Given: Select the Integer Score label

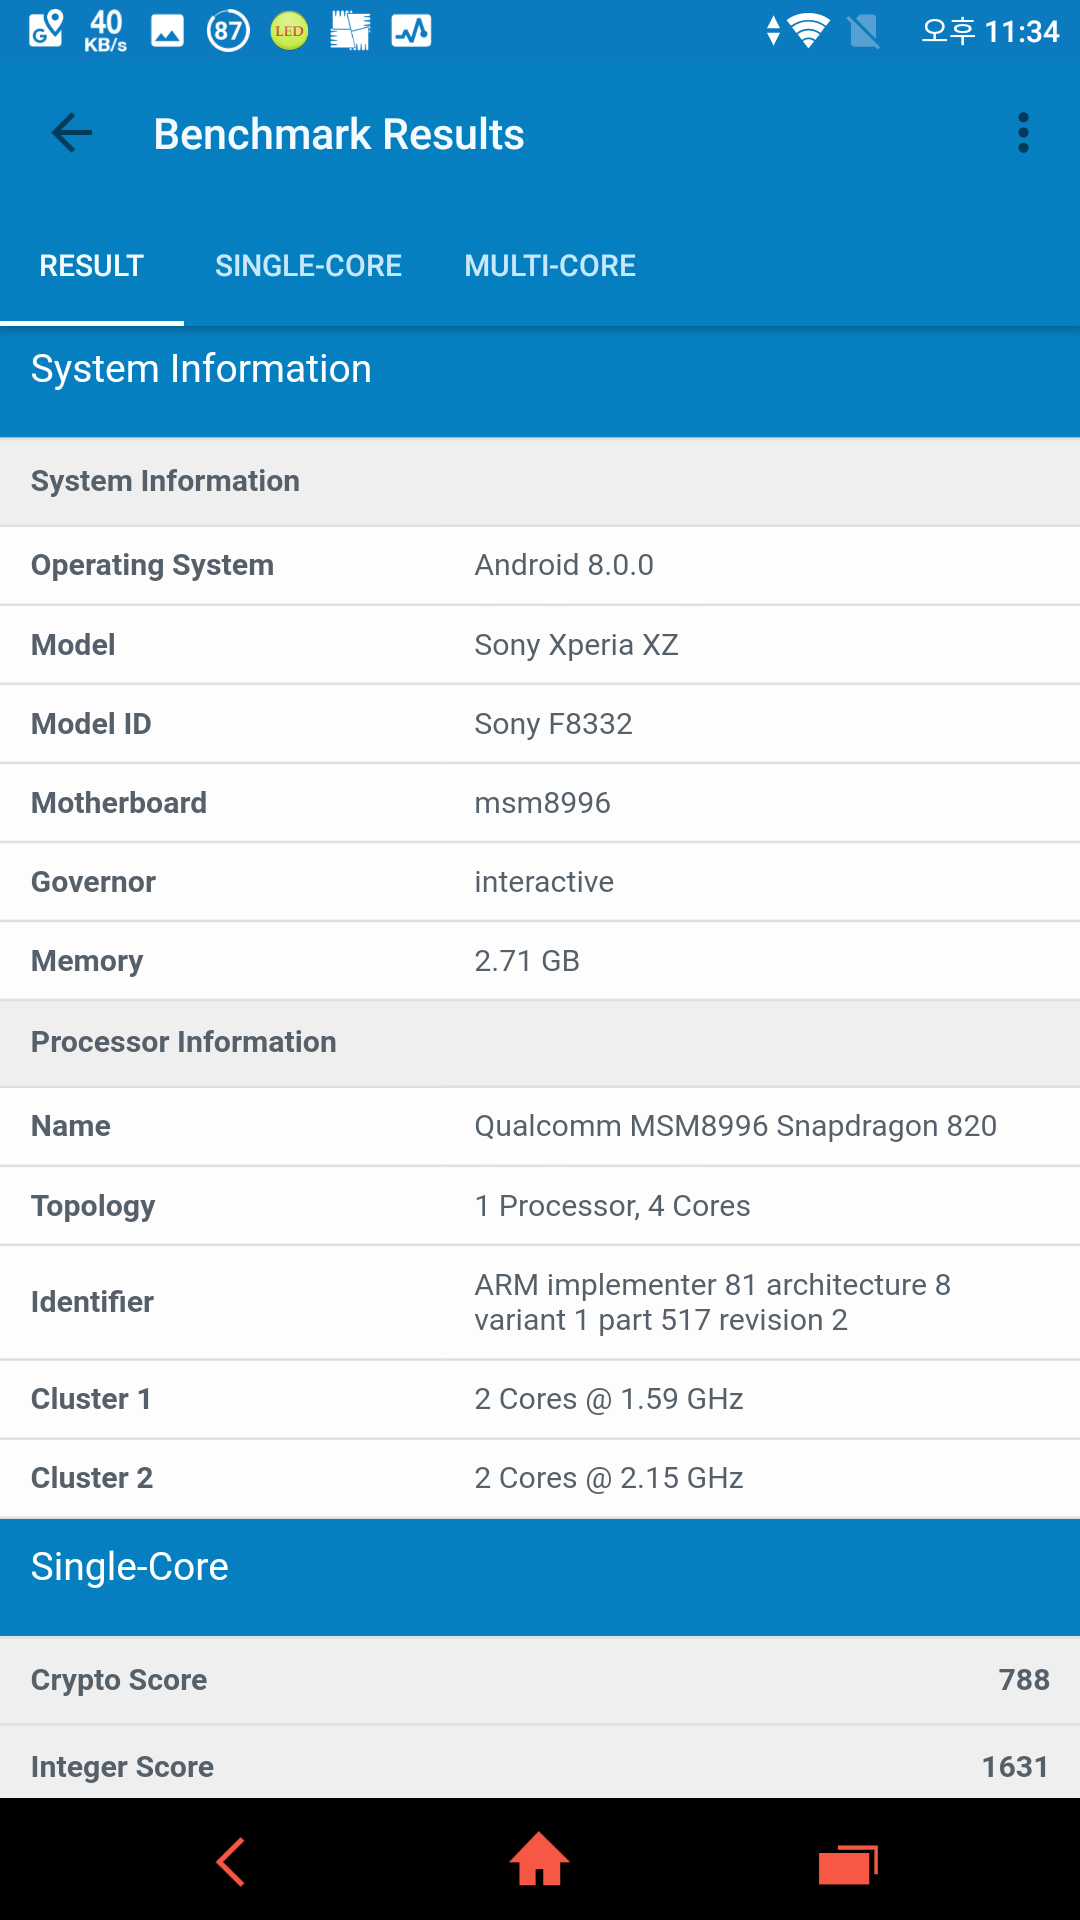Looking at the screenshot, I should [x=122, y=1767].
